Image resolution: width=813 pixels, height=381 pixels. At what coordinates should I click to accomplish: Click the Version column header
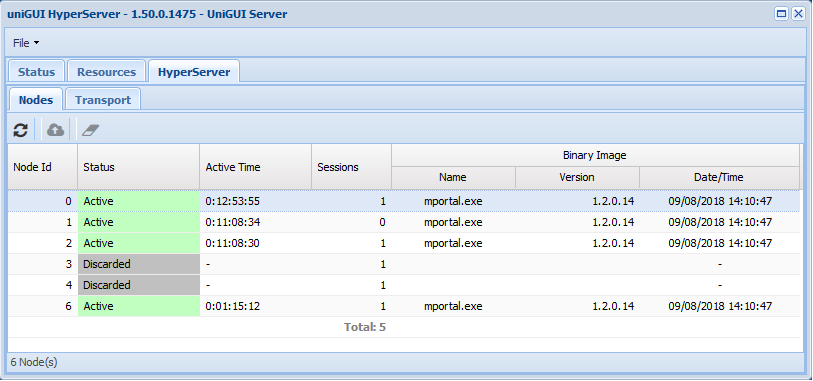(577, 177)
